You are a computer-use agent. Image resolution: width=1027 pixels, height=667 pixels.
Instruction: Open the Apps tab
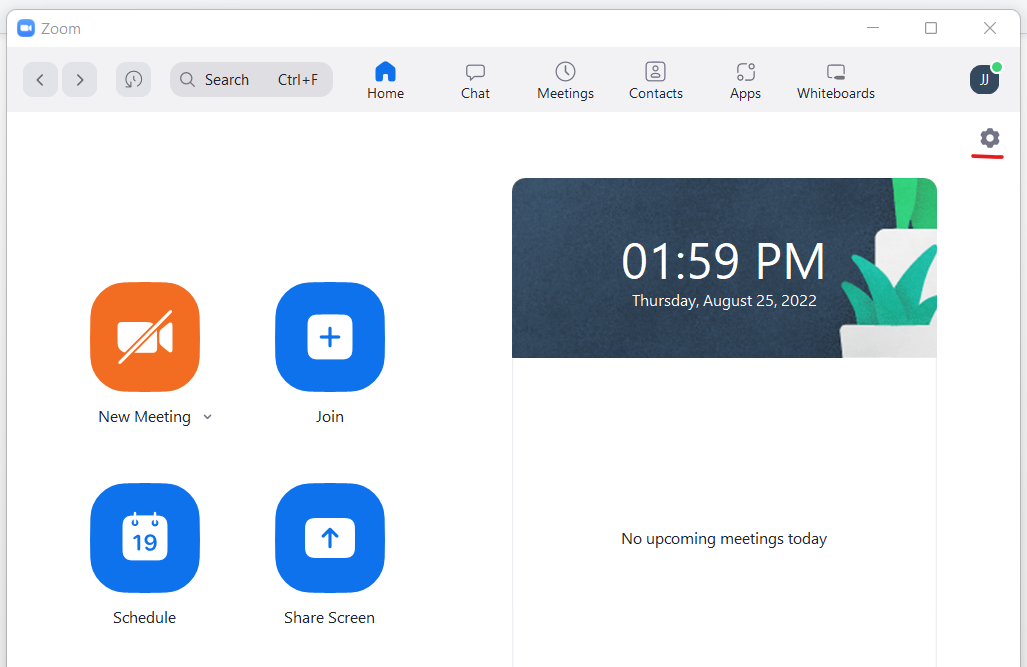[x=745, y=81]
